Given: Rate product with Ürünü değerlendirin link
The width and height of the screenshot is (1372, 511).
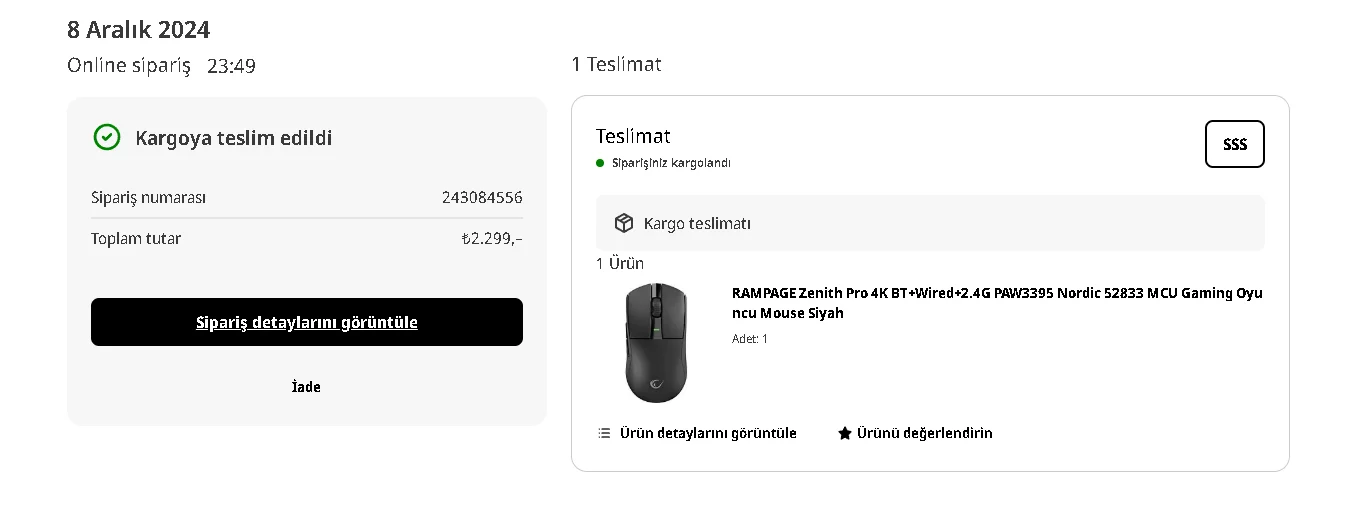Looking at the screenshot, I should (x=924, y=433).
